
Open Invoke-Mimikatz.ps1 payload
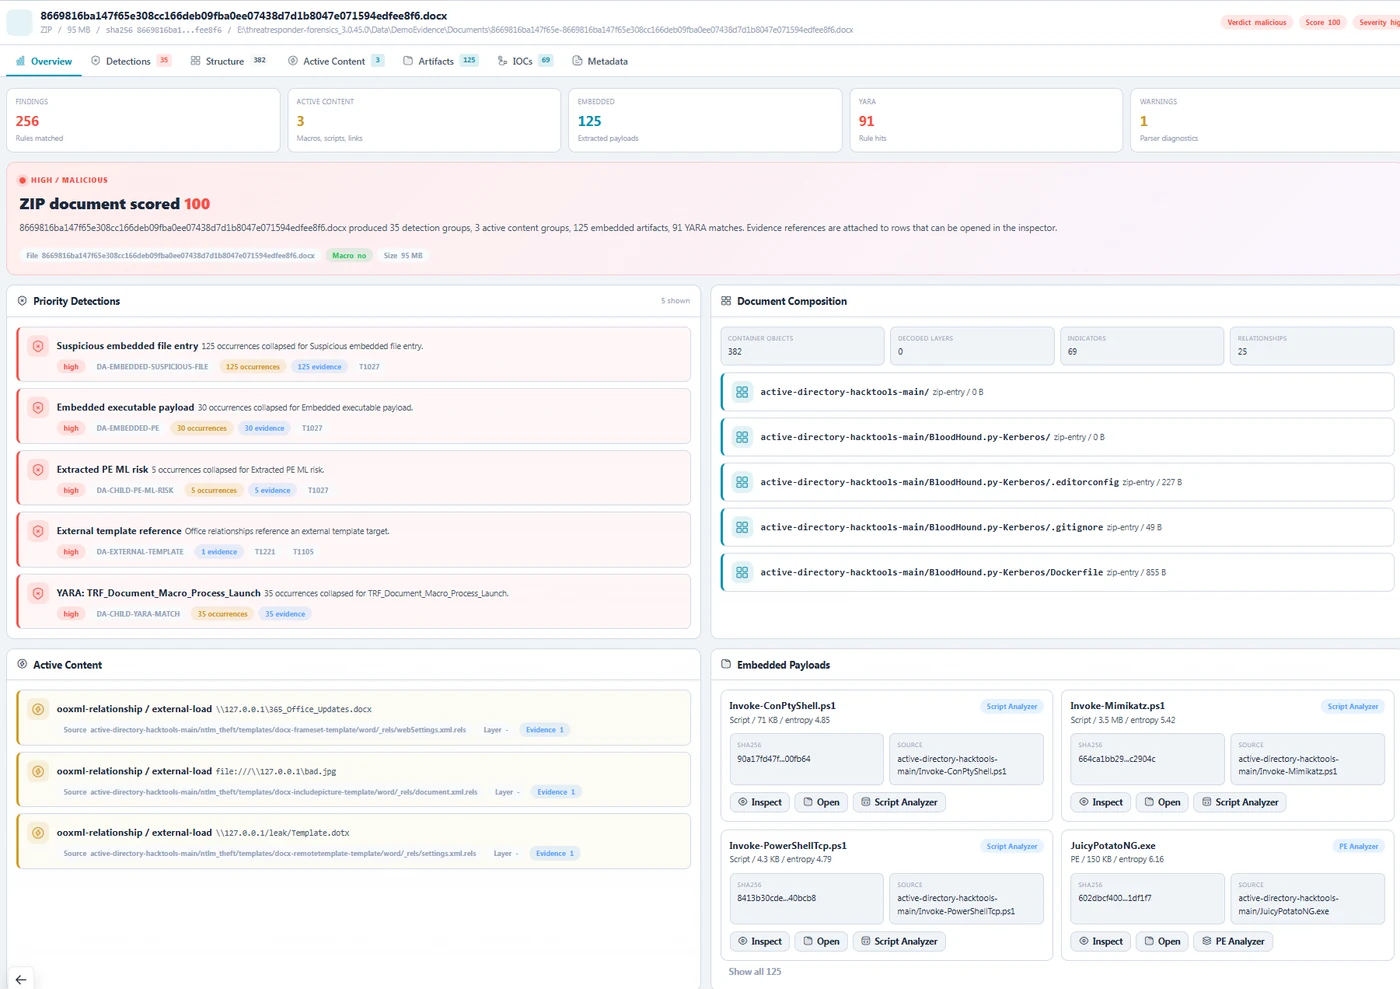click(1162, 802)
